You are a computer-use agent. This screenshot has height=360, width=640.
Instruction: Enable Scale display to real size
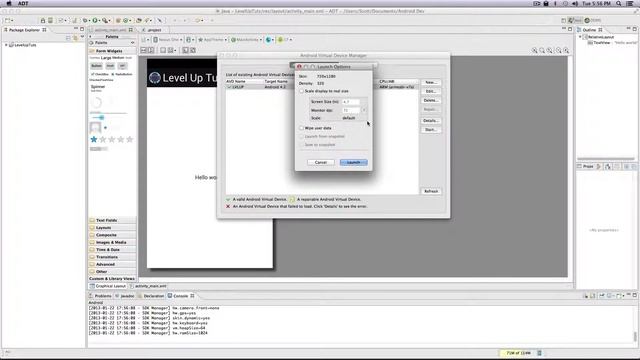302,91
